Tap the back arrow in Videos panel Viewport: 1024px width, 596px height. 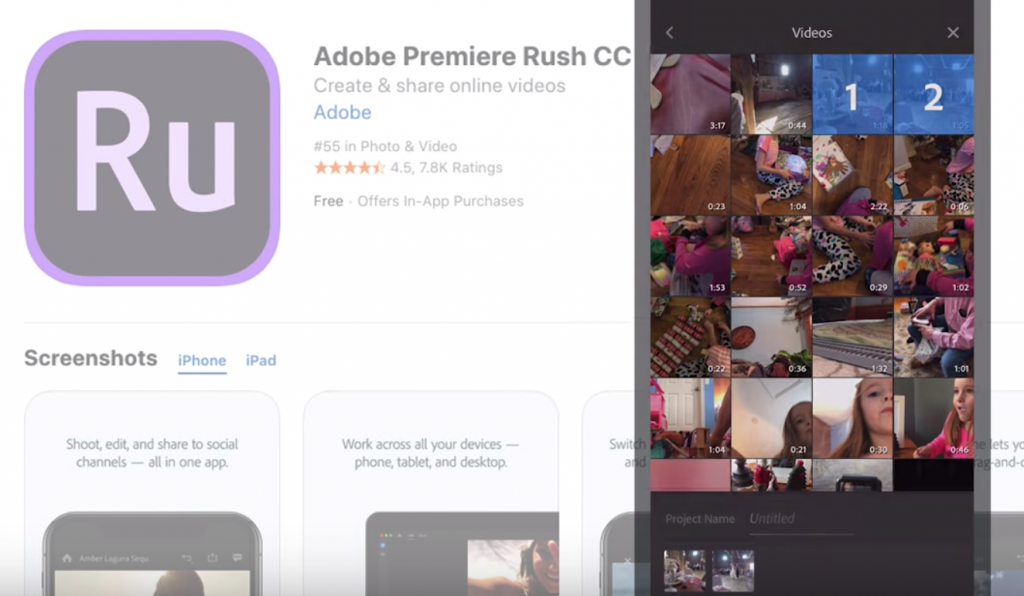pyautogui.click(x=669, y=33)
